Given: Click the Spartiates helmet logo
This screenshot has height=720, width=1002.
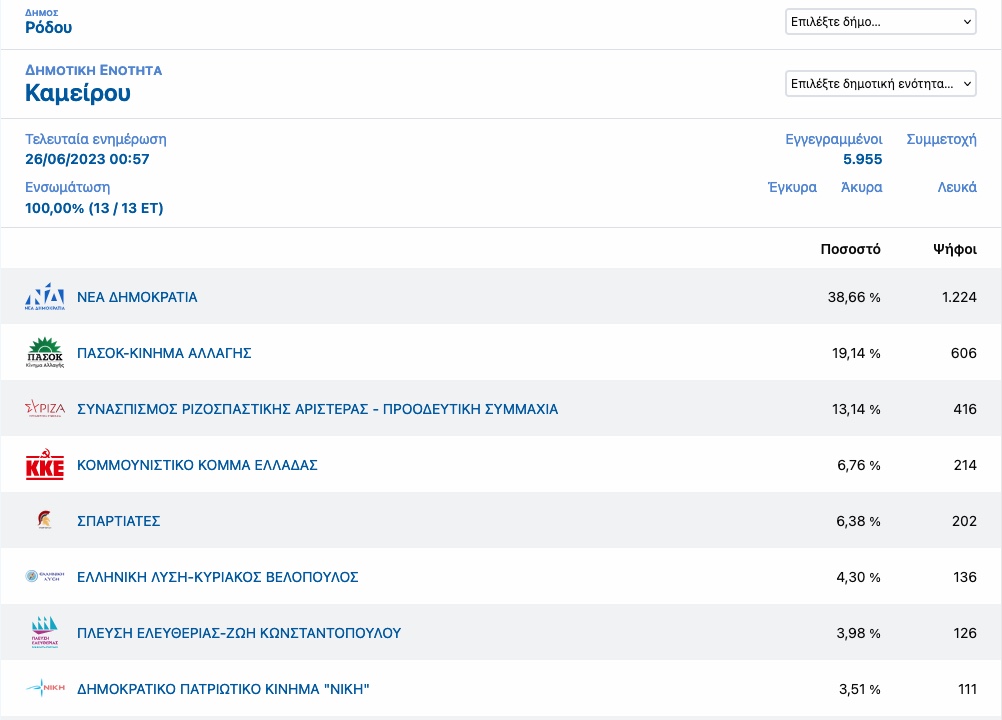Looking at the screenshot, I should pyautogui.click(x=45, y=520).
